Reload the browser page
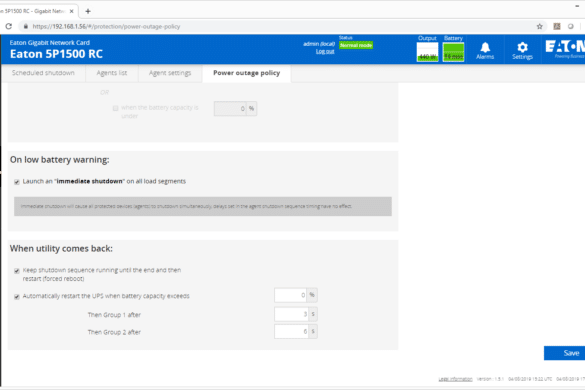This screenshot has height=390, width=585. [9, 26]
